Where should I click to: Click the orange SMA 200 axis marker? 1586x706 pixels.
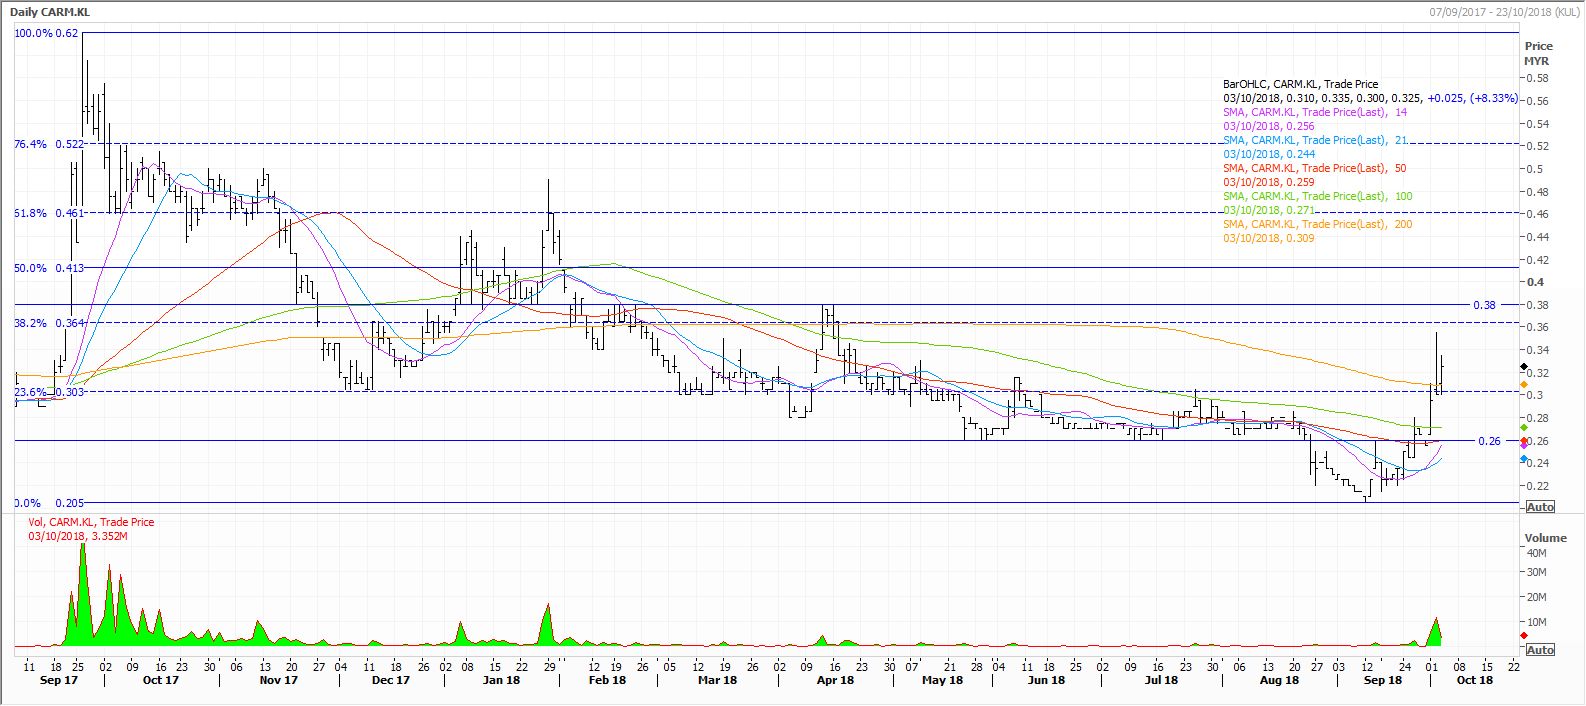(1523, 384)
